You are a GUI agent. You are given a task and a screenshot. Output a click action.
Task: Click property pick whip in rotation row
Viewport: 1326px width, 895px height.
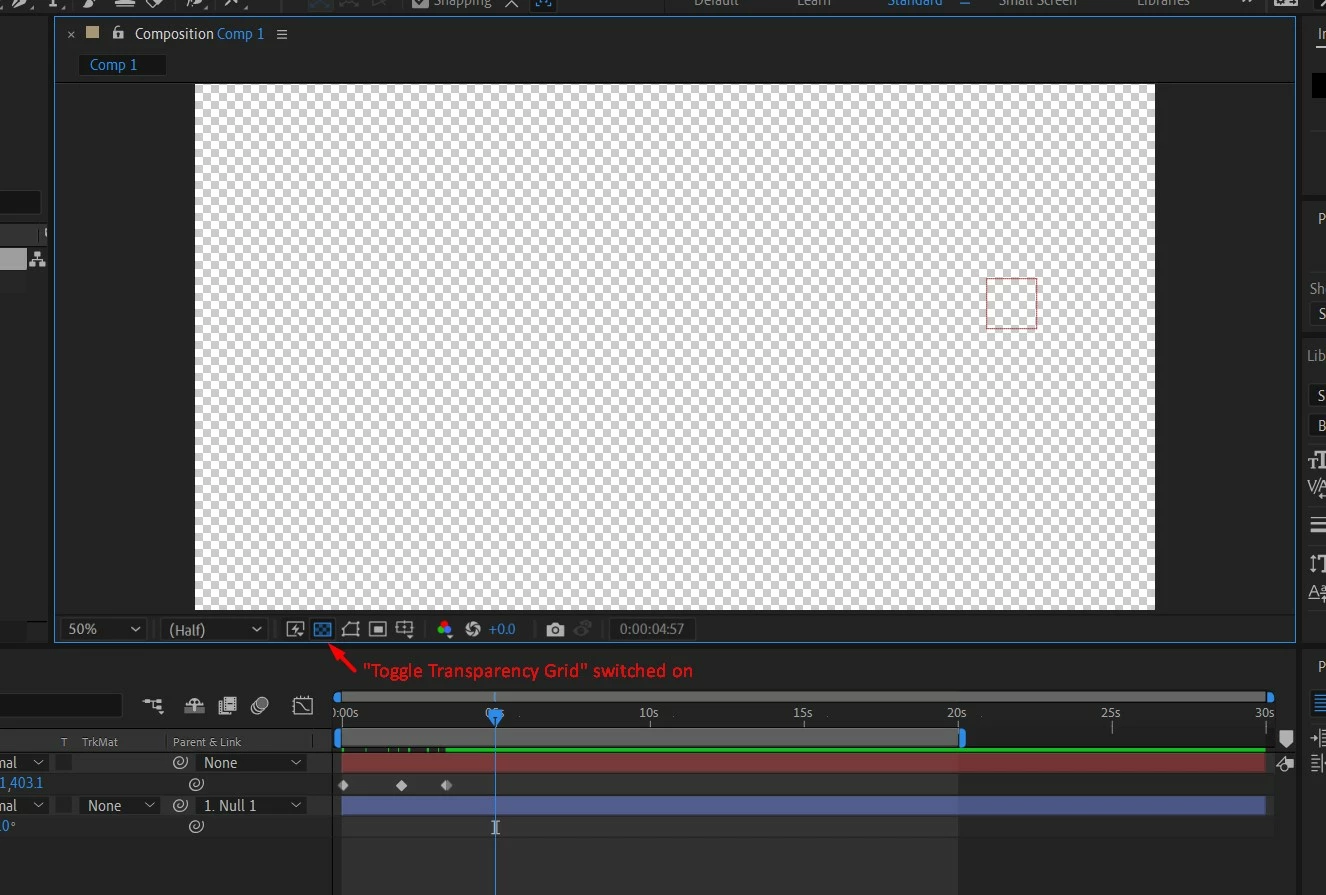[196, 827]
